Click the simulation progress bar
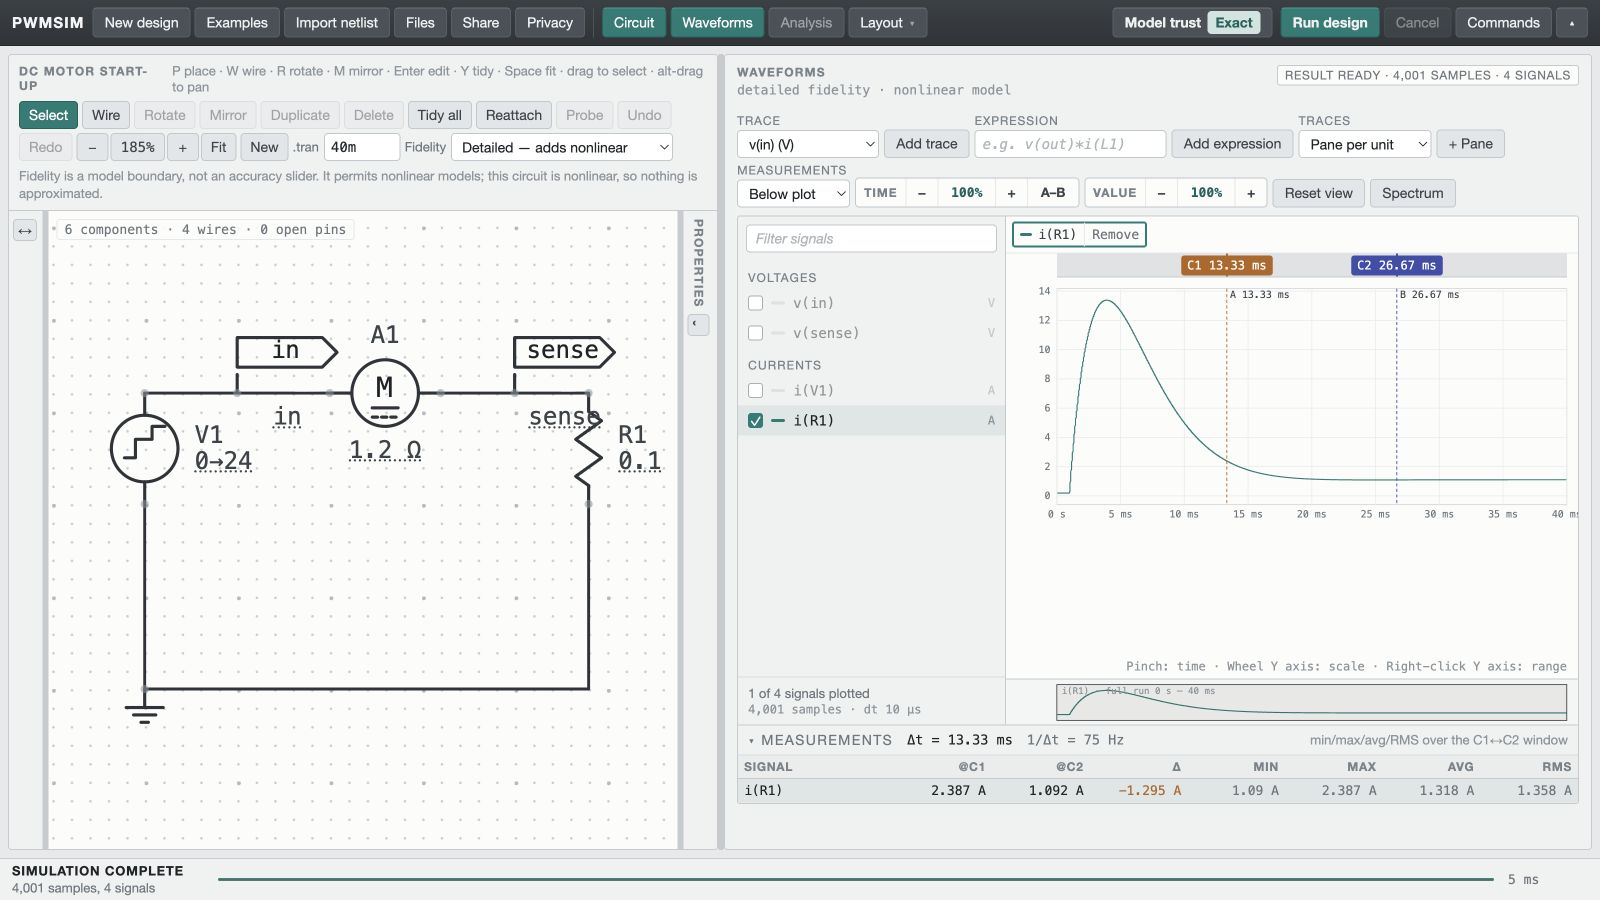The width and height of the screenshot is (1600, 900). [x=855, y=880]
